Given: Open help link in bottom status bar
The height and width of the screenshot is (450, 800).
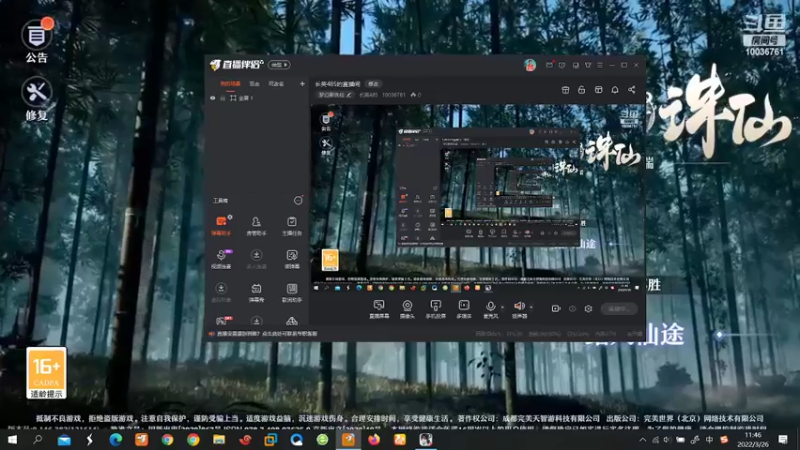Looking at the screenshot, I should (266, 334).
